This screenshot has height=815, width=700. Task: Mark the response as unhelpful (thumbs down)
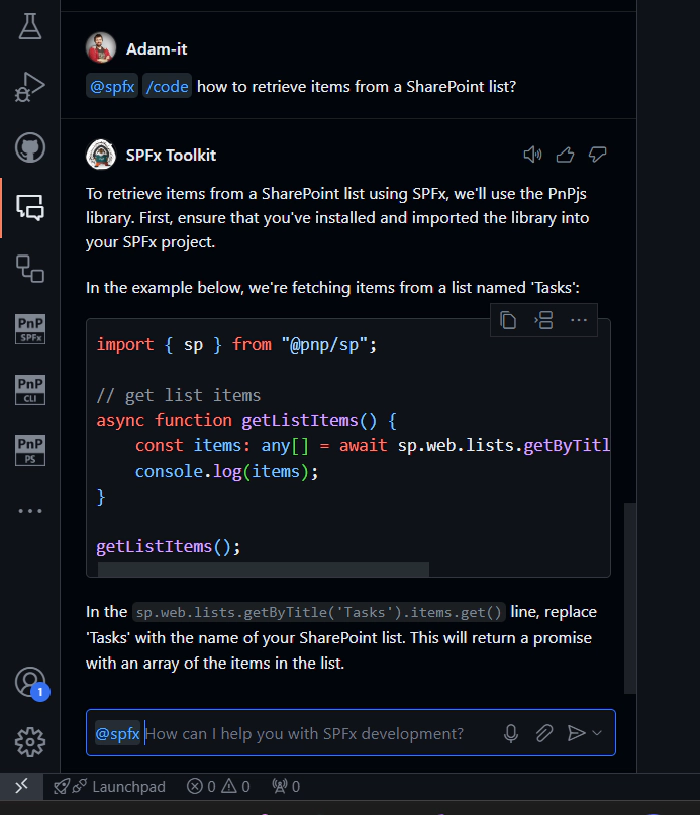[x=598, y=154]
